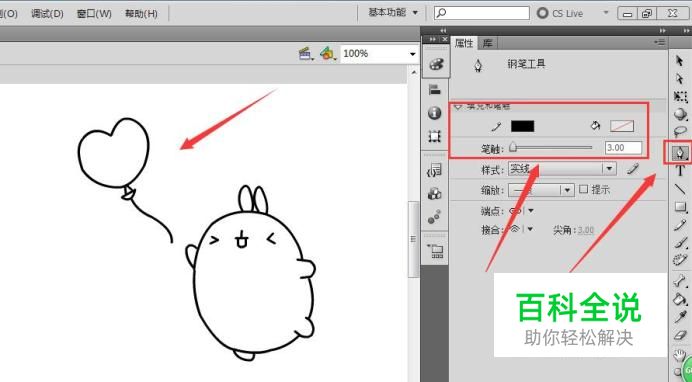Click the search input field
Screen dimensions: 692x382
pos(481,13)
